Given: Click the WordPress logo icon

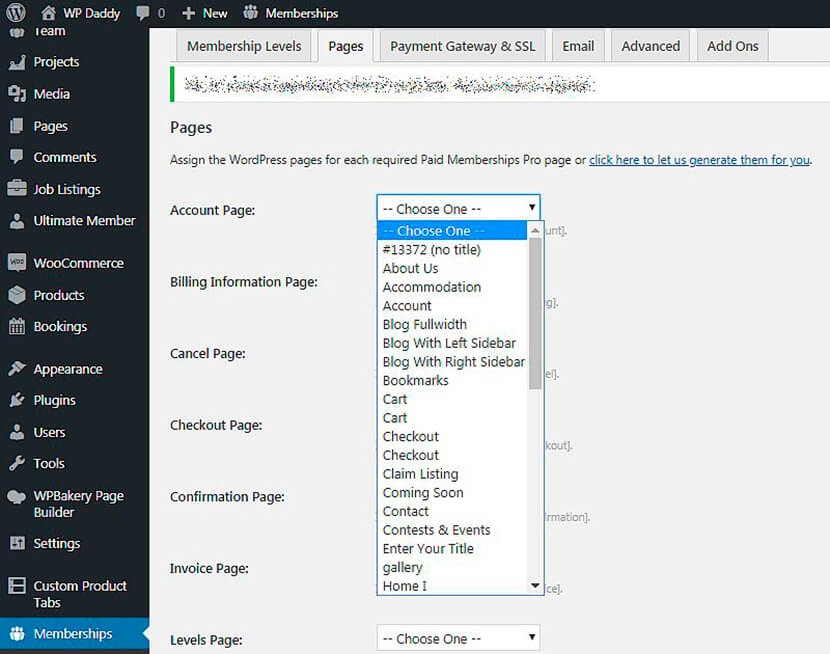Looking at the screenshot, I should pyautogui.click(x=15, y=12).
